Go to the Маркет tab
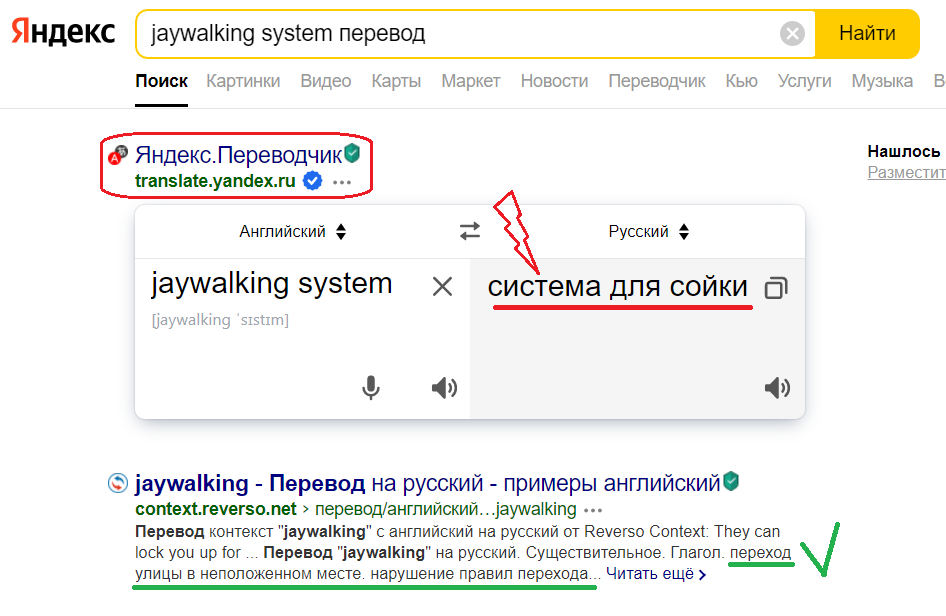Image resolution: width=946 pixels, height=616 pixels. [x=471, y=81]
